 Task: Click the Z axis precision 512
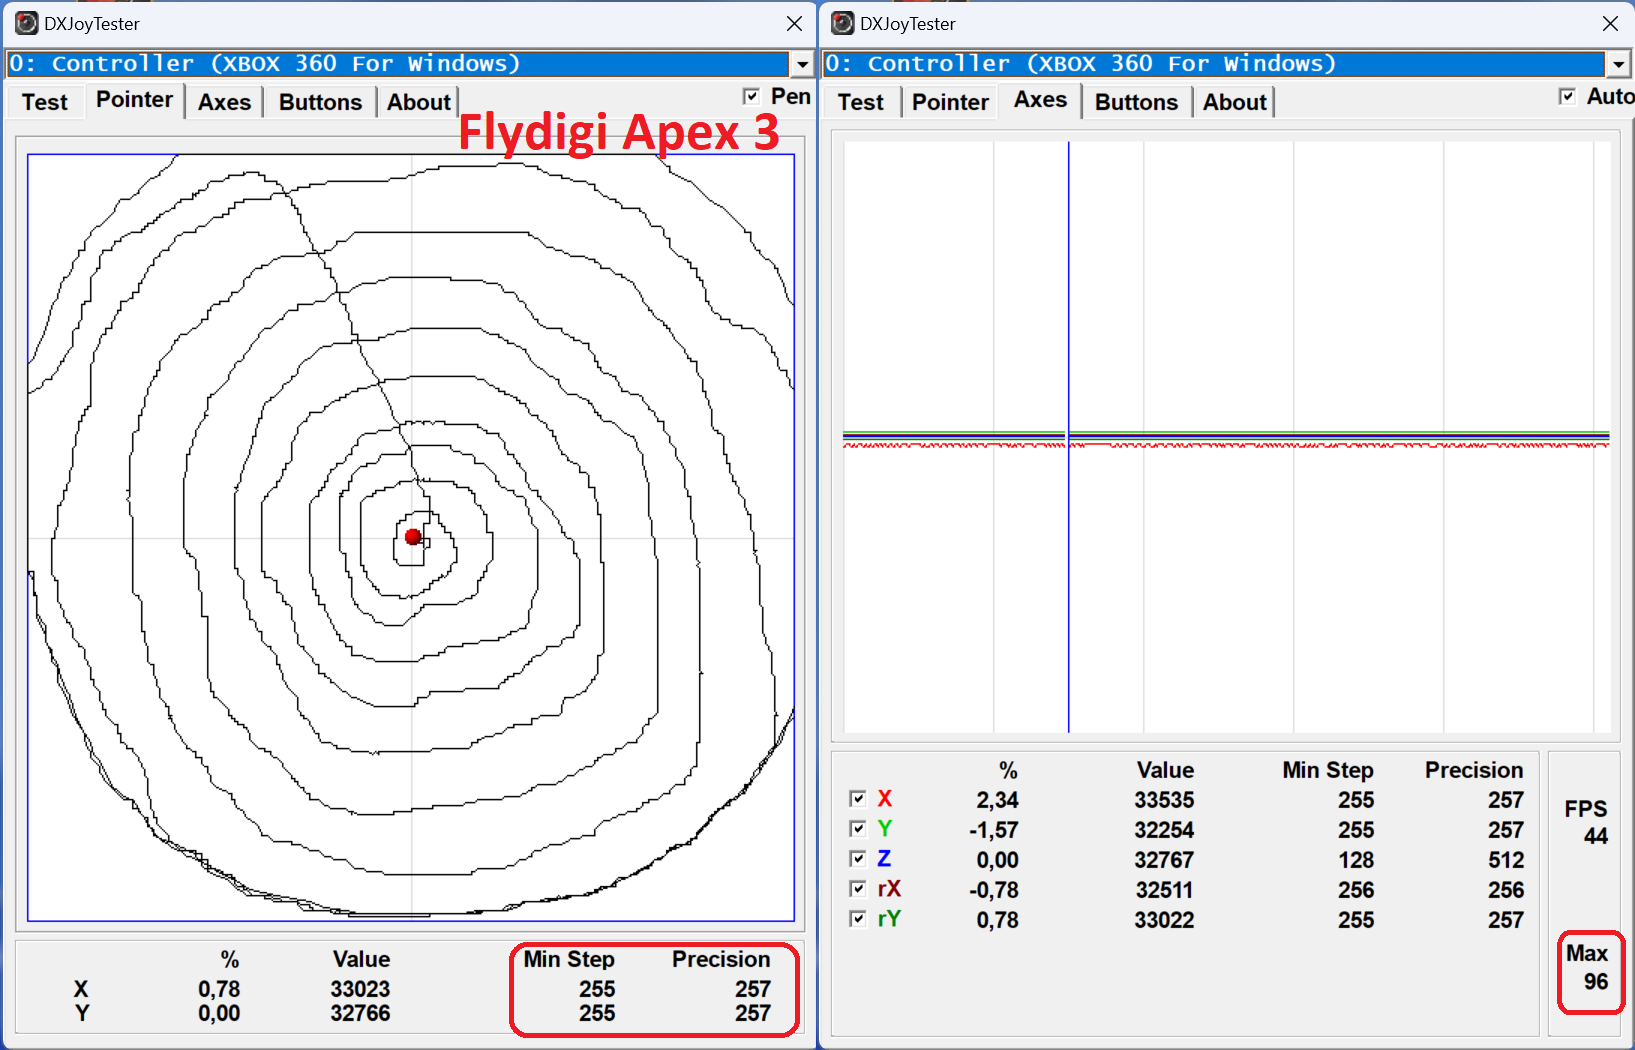[1506, 860]
